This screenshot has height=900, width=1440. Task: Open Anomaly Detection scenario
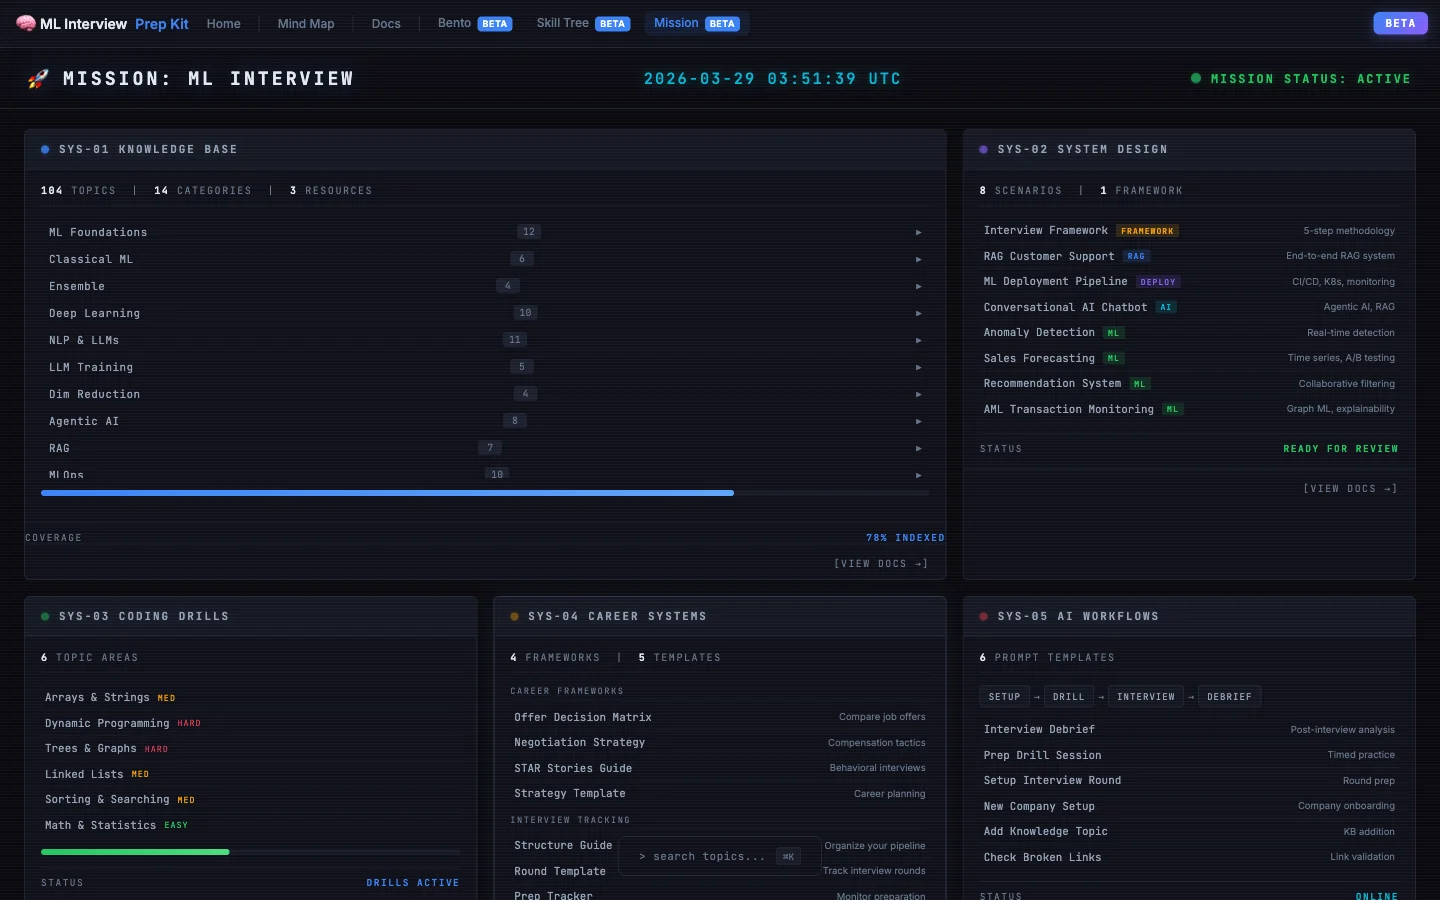coord(1189,333)
